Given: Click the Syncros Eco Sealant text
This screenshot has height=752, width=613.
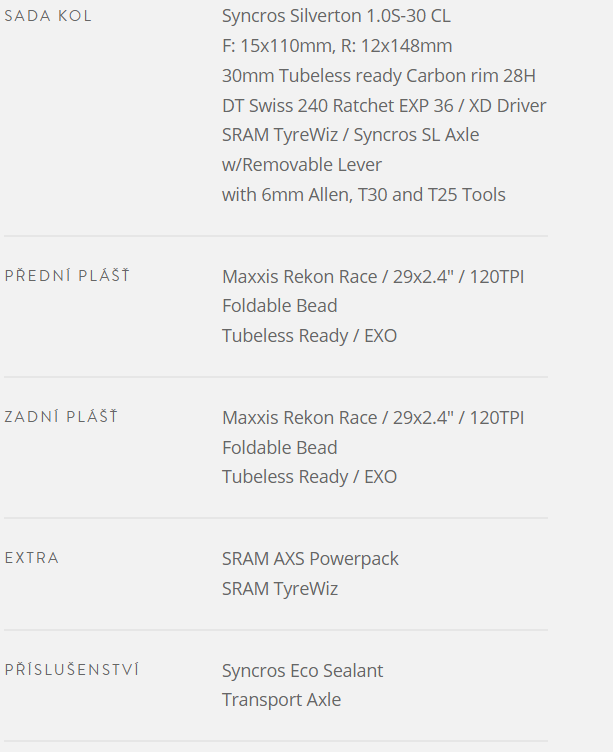Looking at the screenshot, I should click(x=303, y=670).
